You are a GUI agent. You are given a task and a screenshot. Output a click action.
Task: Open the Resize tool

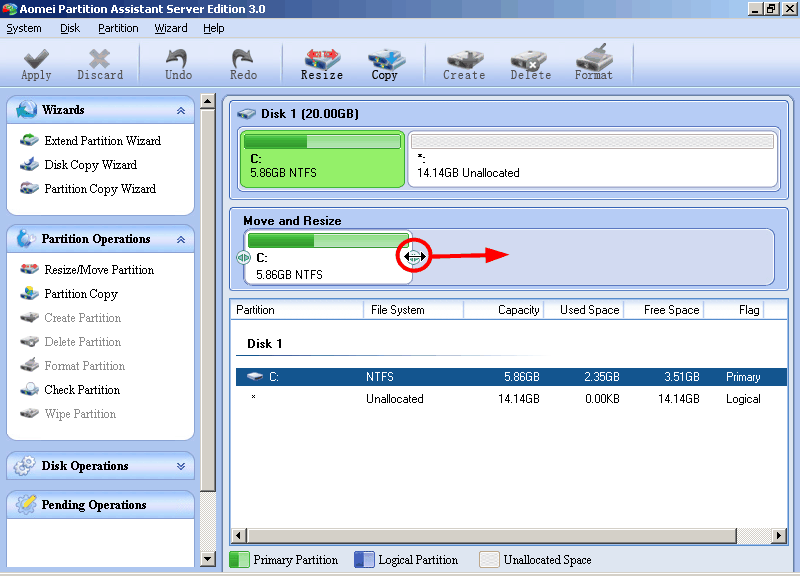pyautogui.click(x=321, y=62)
